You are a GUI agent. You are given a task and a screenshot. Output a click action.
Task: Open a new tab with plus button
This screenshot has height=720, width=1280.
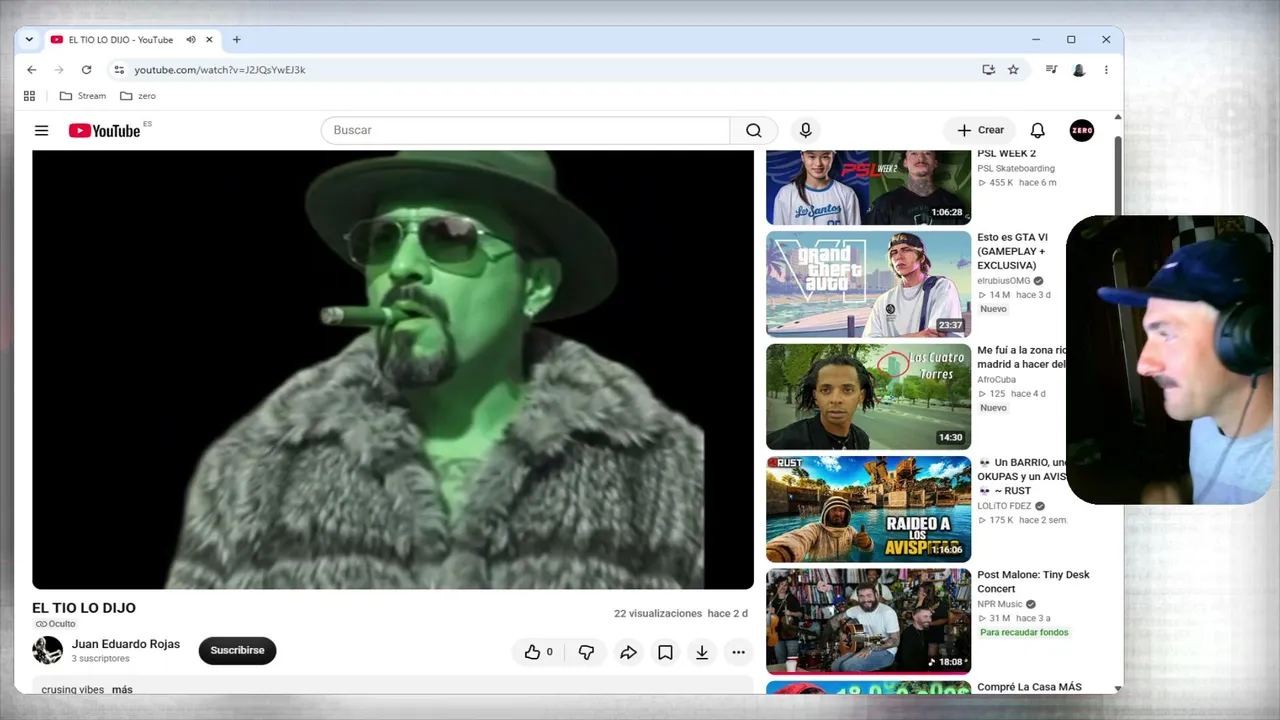236,40
